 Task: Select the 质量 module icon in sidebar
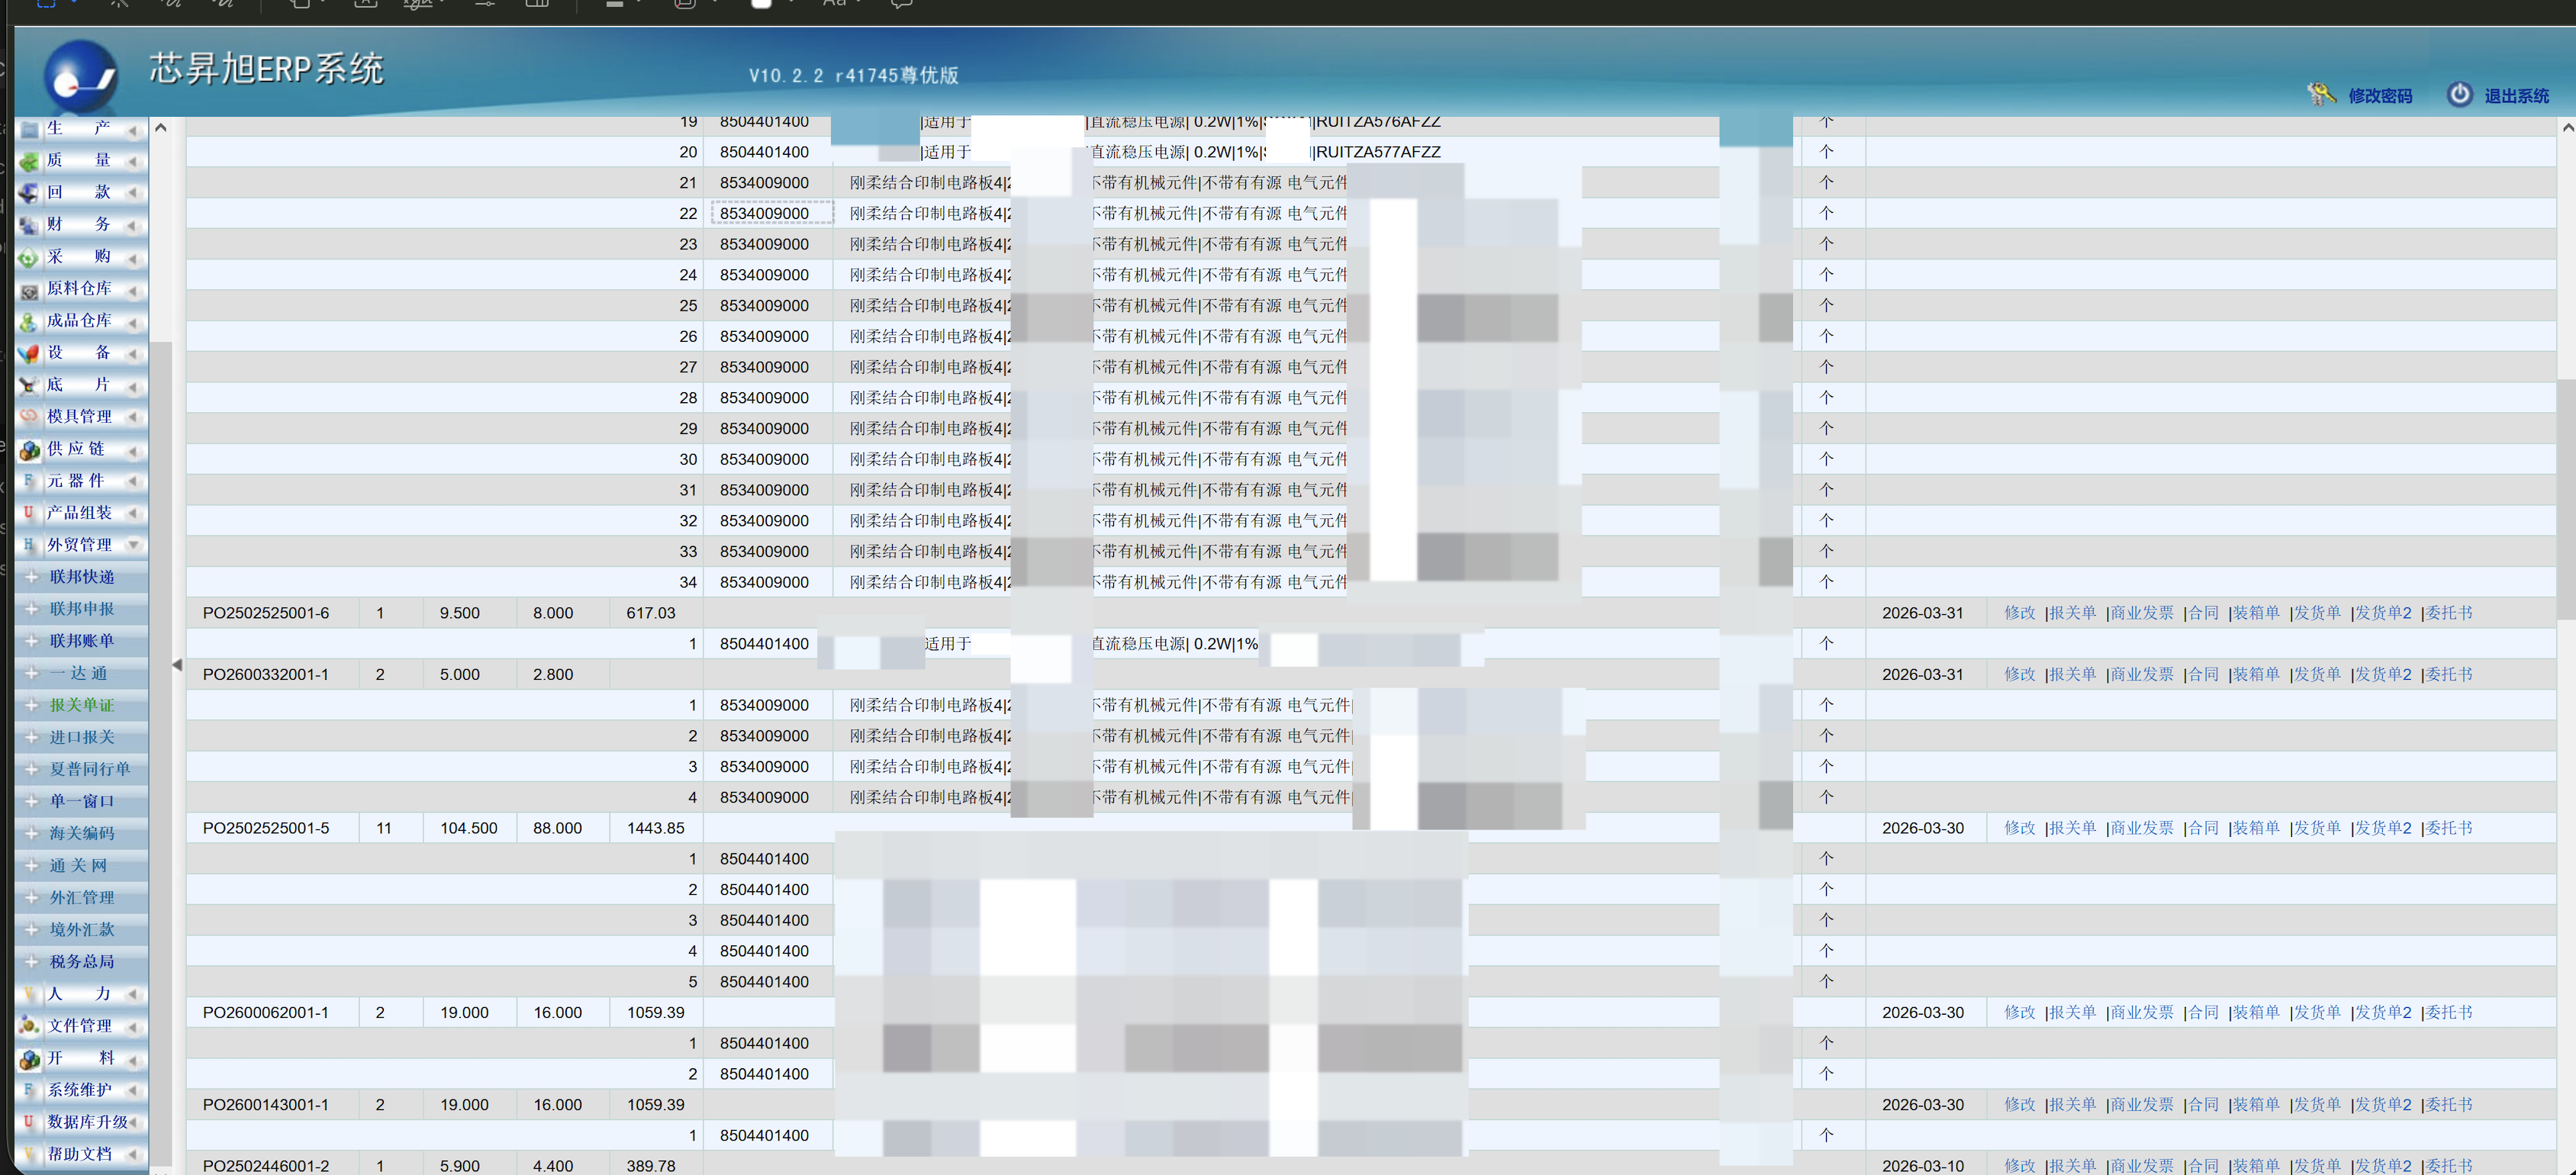pos(28,160)
